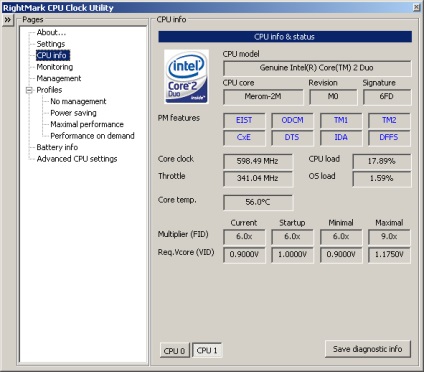424x372 pixels.
Task: Open the Settings page
Action: 51,44
